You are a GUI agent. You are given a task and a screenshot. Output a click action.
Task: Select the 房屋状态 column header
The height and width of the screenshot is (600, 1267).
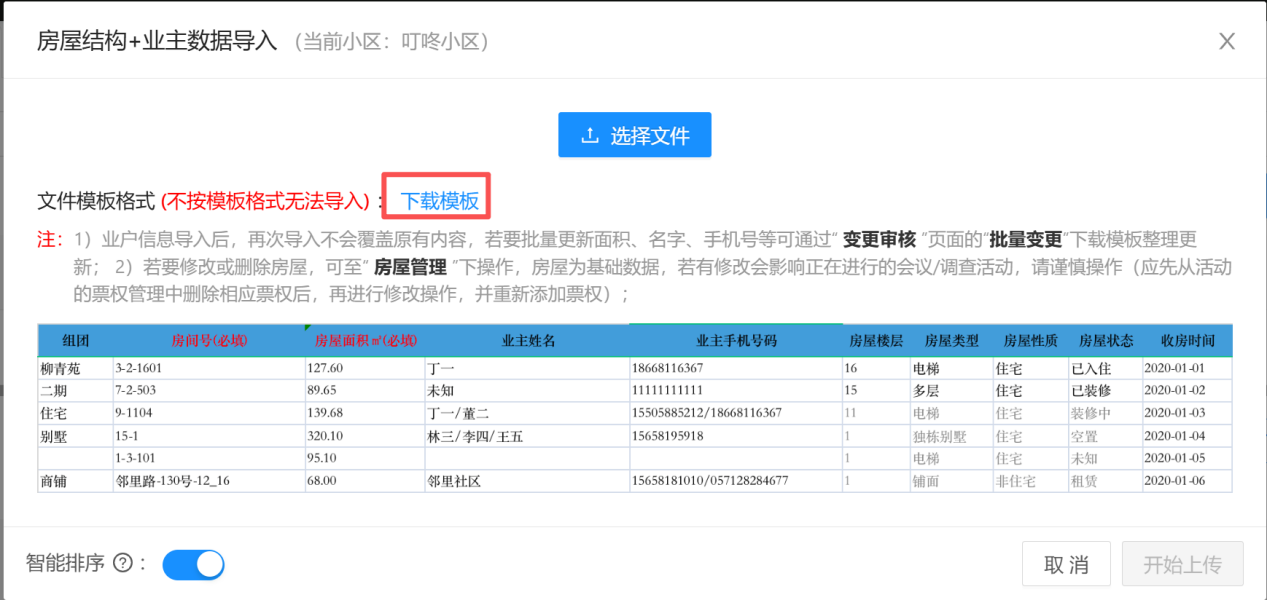1106,341
